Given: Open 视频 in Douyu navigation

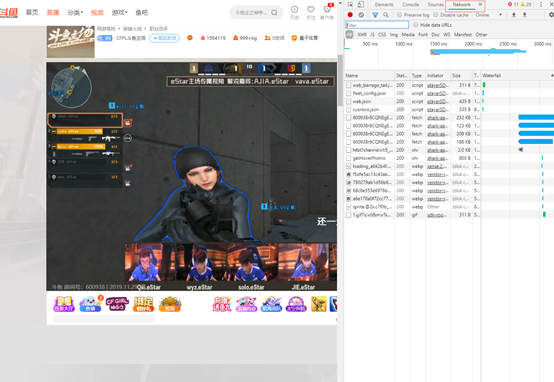Looking at the screenshot, I should [x=97, y=13].
